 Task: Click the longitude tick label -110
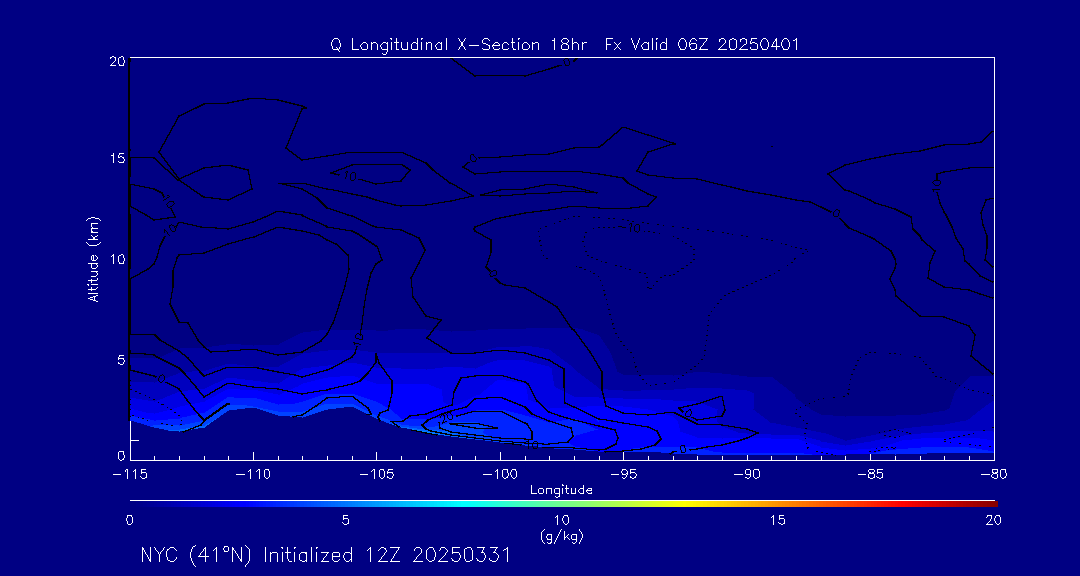point(253,475)
